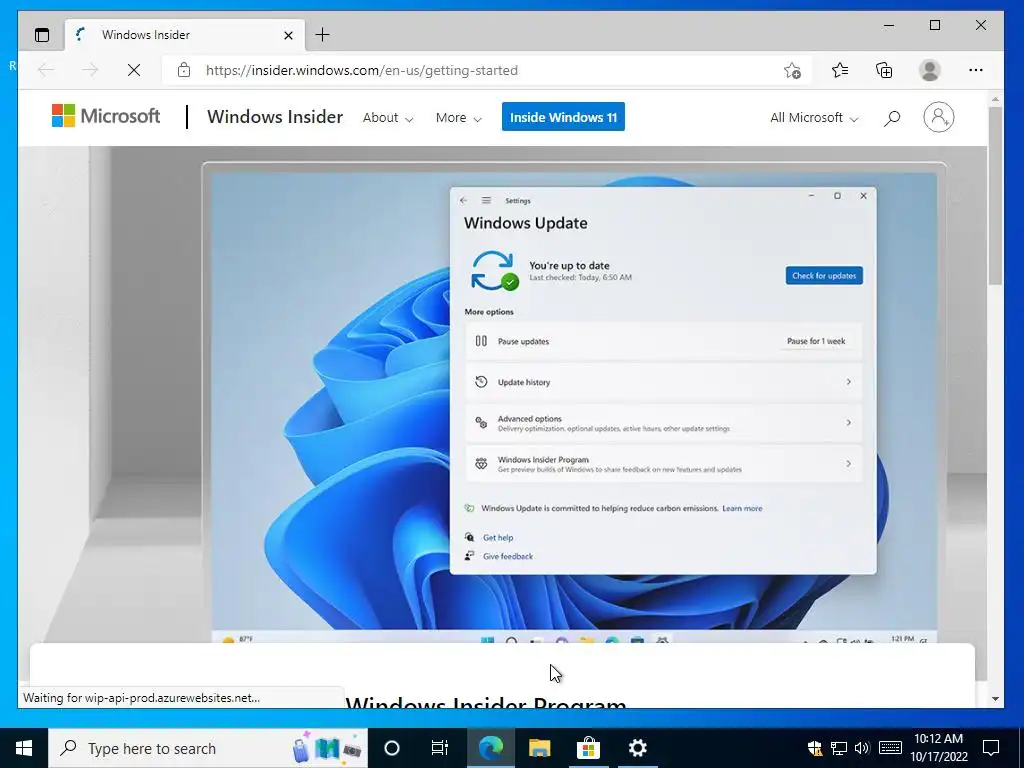Open File Explorer from the taskbar
The image size is (1024, 768).
(539, 748)
